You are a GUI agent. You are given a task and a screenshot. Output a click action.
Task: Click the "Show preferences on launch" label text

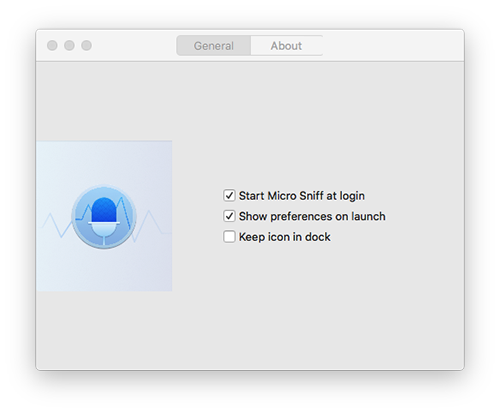[312, 216]
